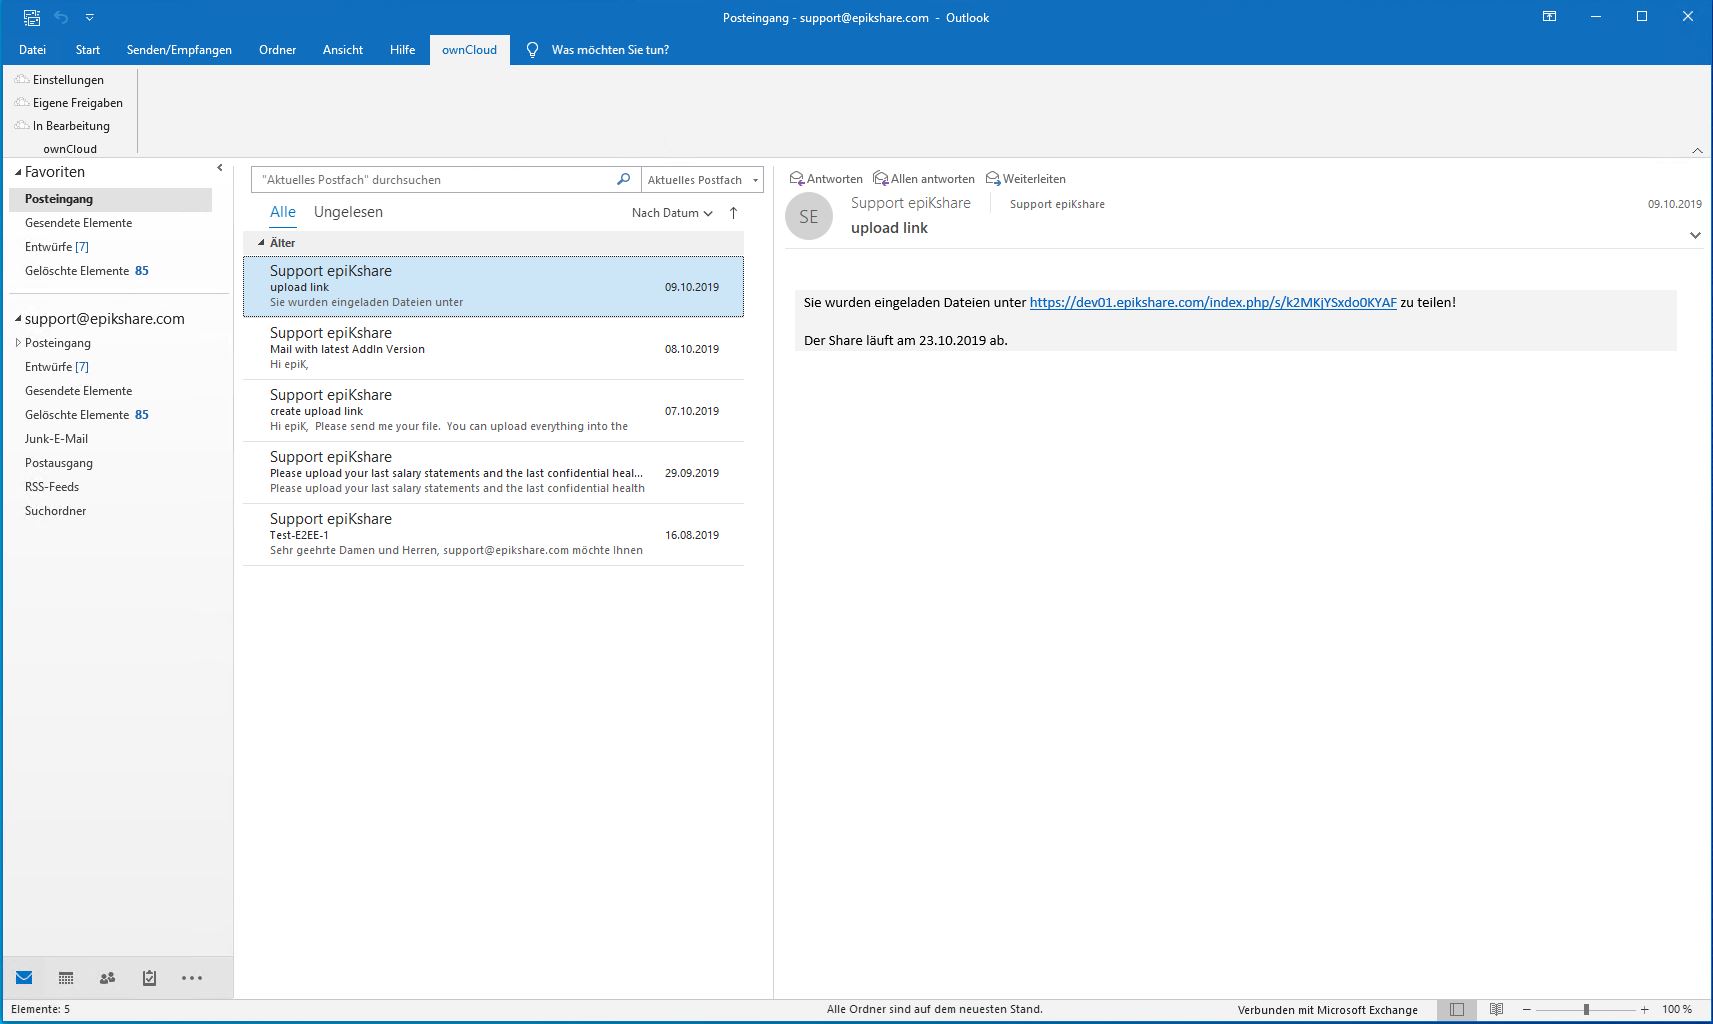Collapse the Favoriten section

coord(18,172)
